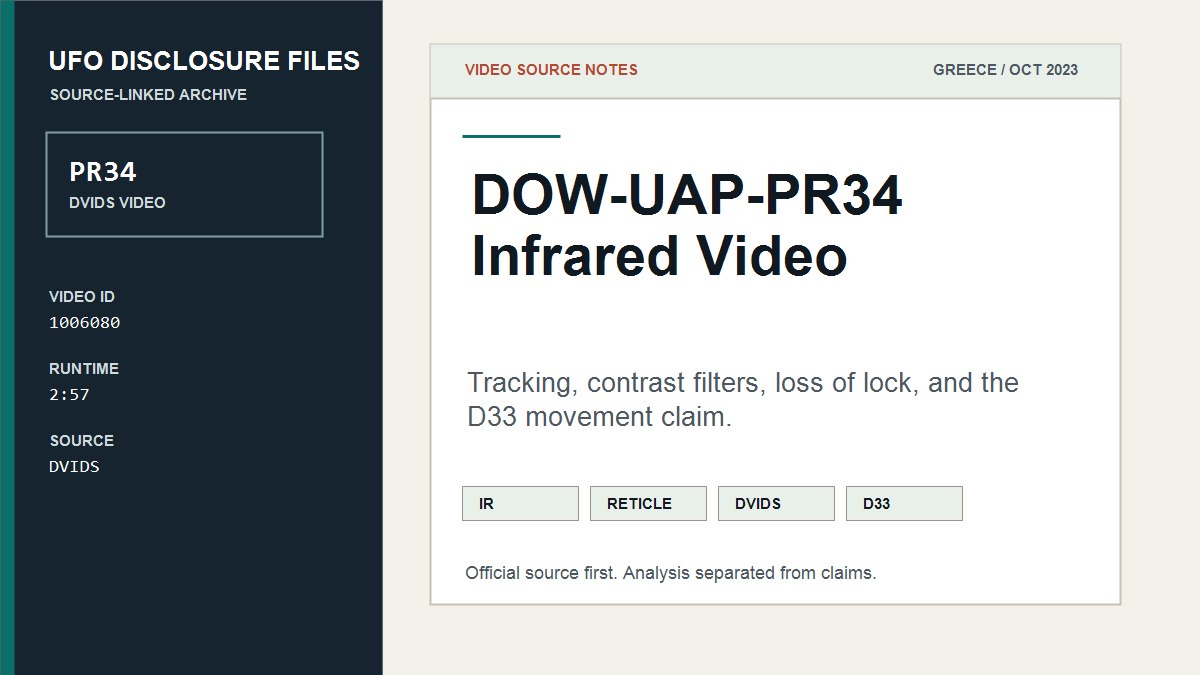The width and height of the screenshot is (1200, 675).
Task: Select the tracking and contrast filters description
Action: point(743,400)
